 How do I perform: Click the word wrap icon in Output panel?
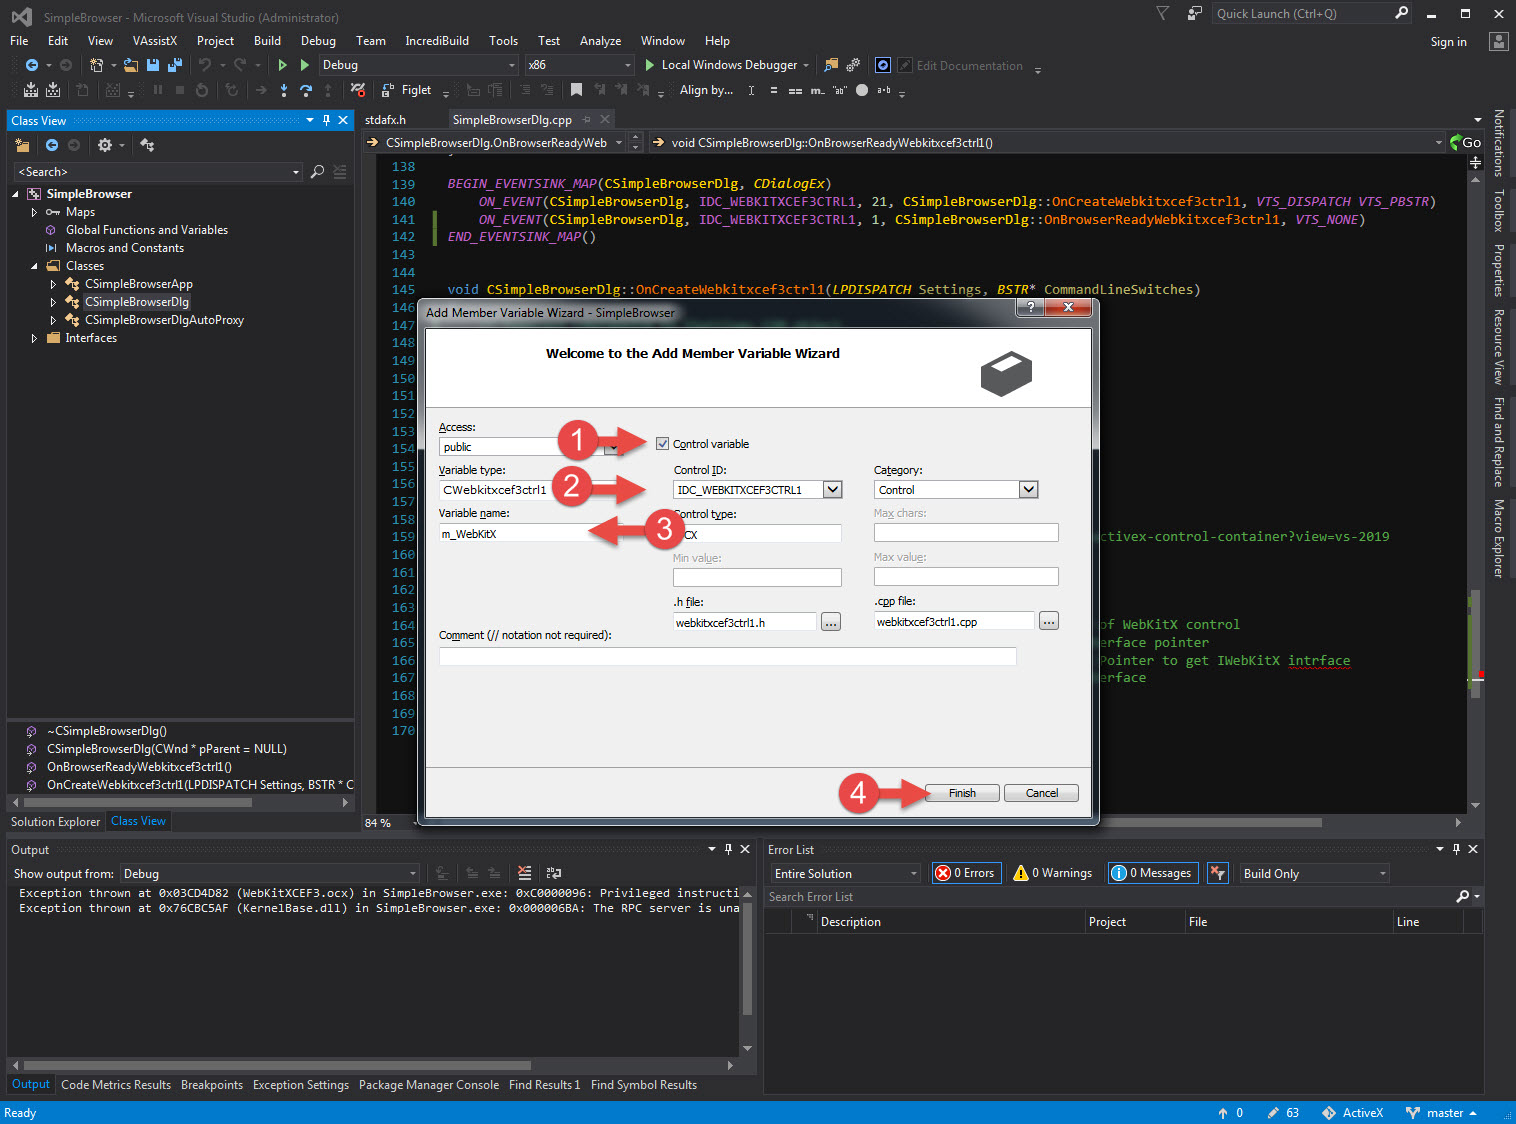(x=554, y=873)
